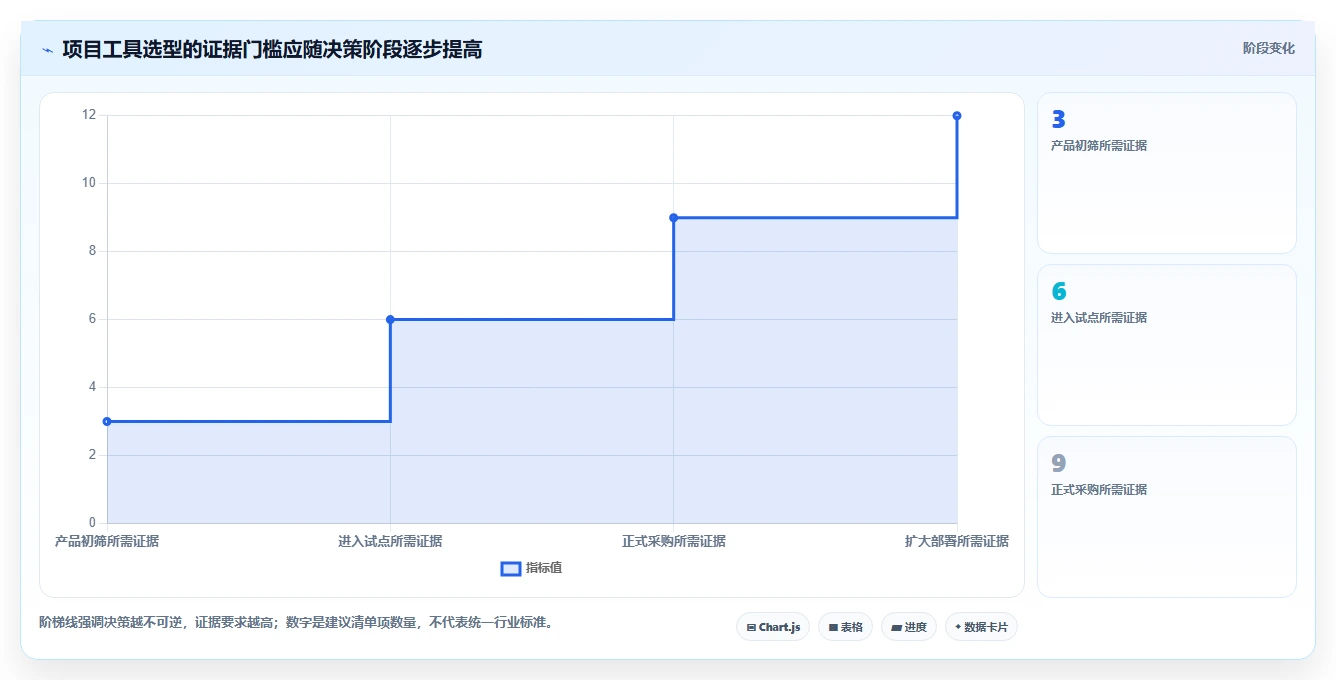The height and width of the screenshot is (680, 1336).
Task: Open the card showing value 6
Action: point(1167,345)
